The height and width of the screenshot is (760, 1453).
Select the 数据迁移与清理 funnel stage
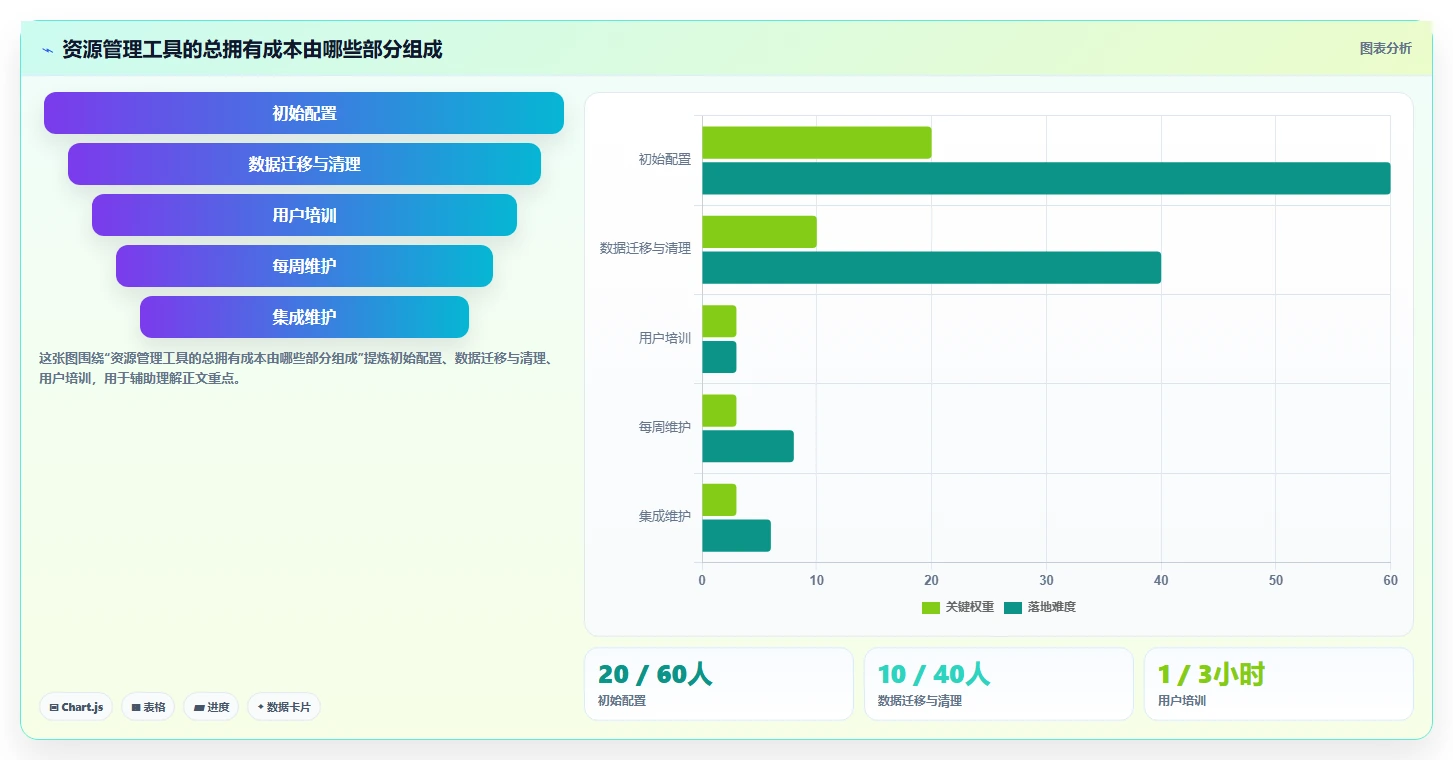tap(304, 164)
